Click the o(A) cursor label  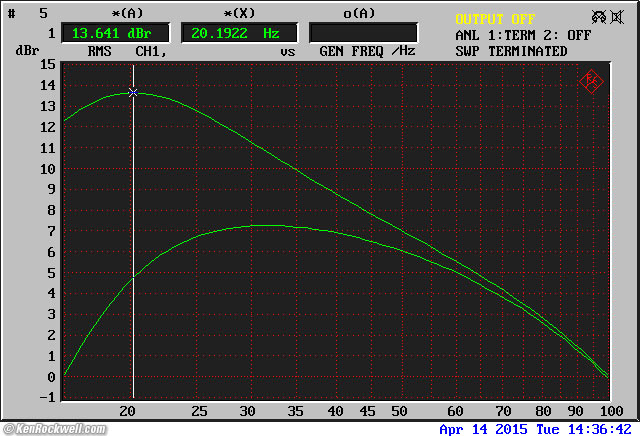pyautogui.click(x=359, y=13)
